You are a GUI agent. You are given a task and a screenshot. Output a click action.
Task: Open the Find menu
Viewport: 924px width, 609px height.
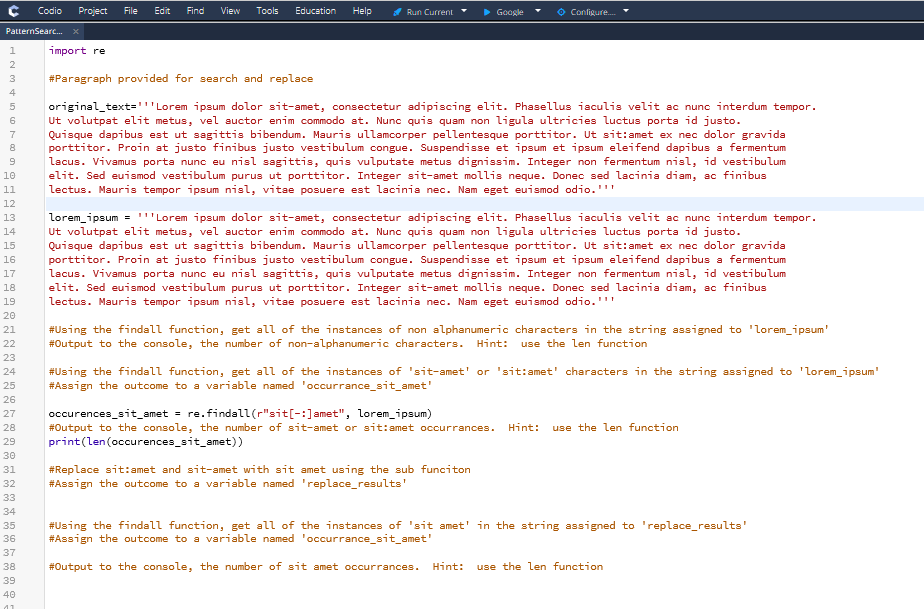tap(195, 11)
